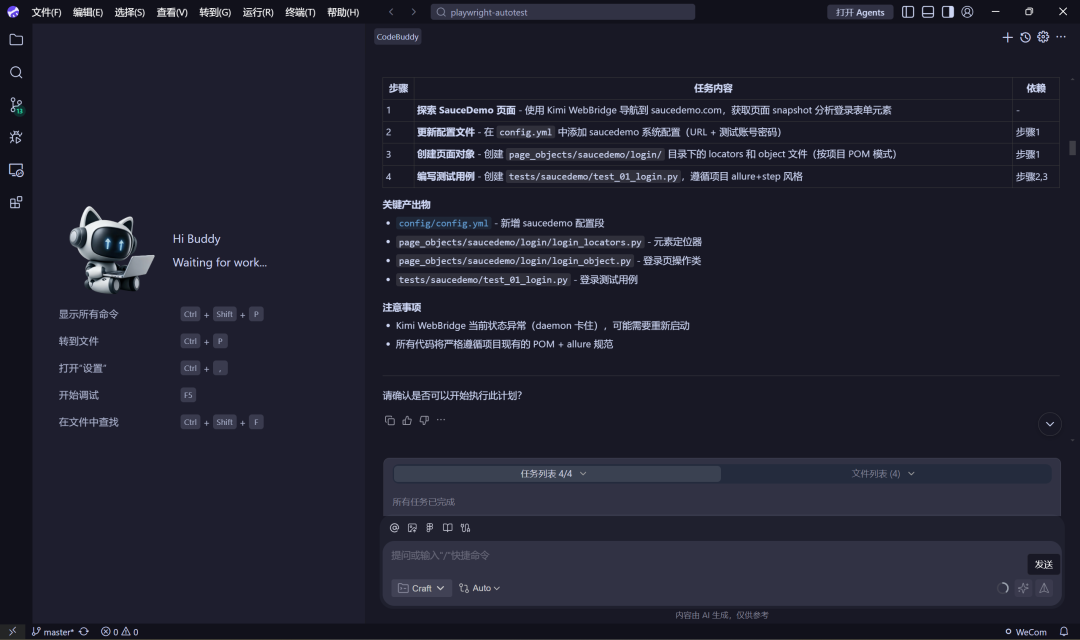Expand the 文件列表 (4) section

pos(884,474)
